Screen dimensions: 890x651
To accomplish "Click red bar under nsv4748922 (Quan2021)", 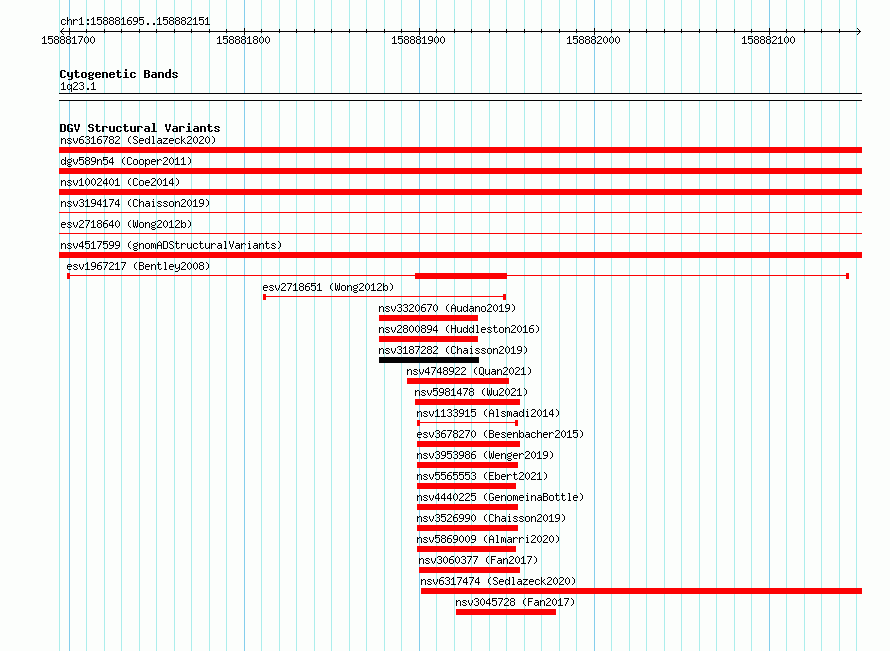I will pyautogui.click(x=457, y=381).
